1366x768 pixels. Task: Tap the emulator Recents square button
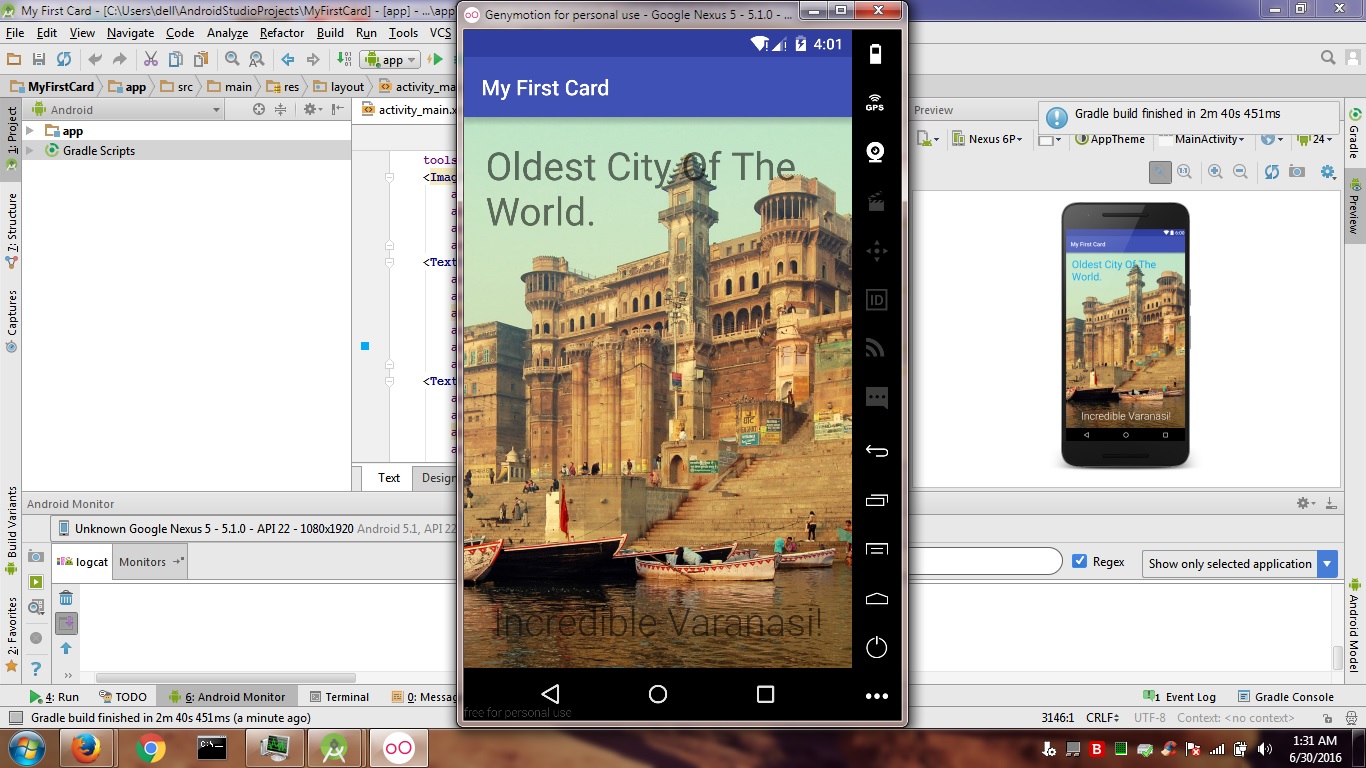point(765,694)
